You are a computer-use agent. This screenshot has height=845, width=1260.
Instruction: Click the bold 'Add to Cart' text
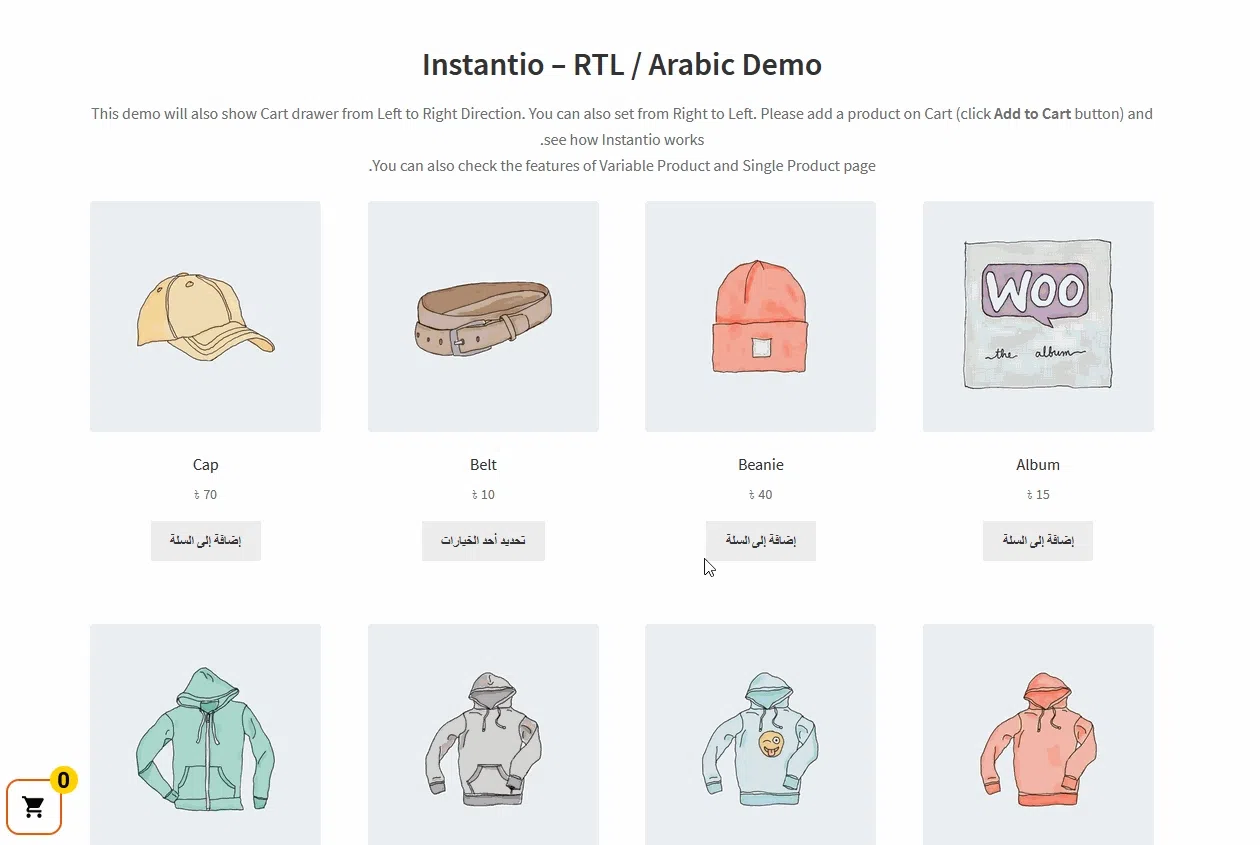click(1032, 114)
